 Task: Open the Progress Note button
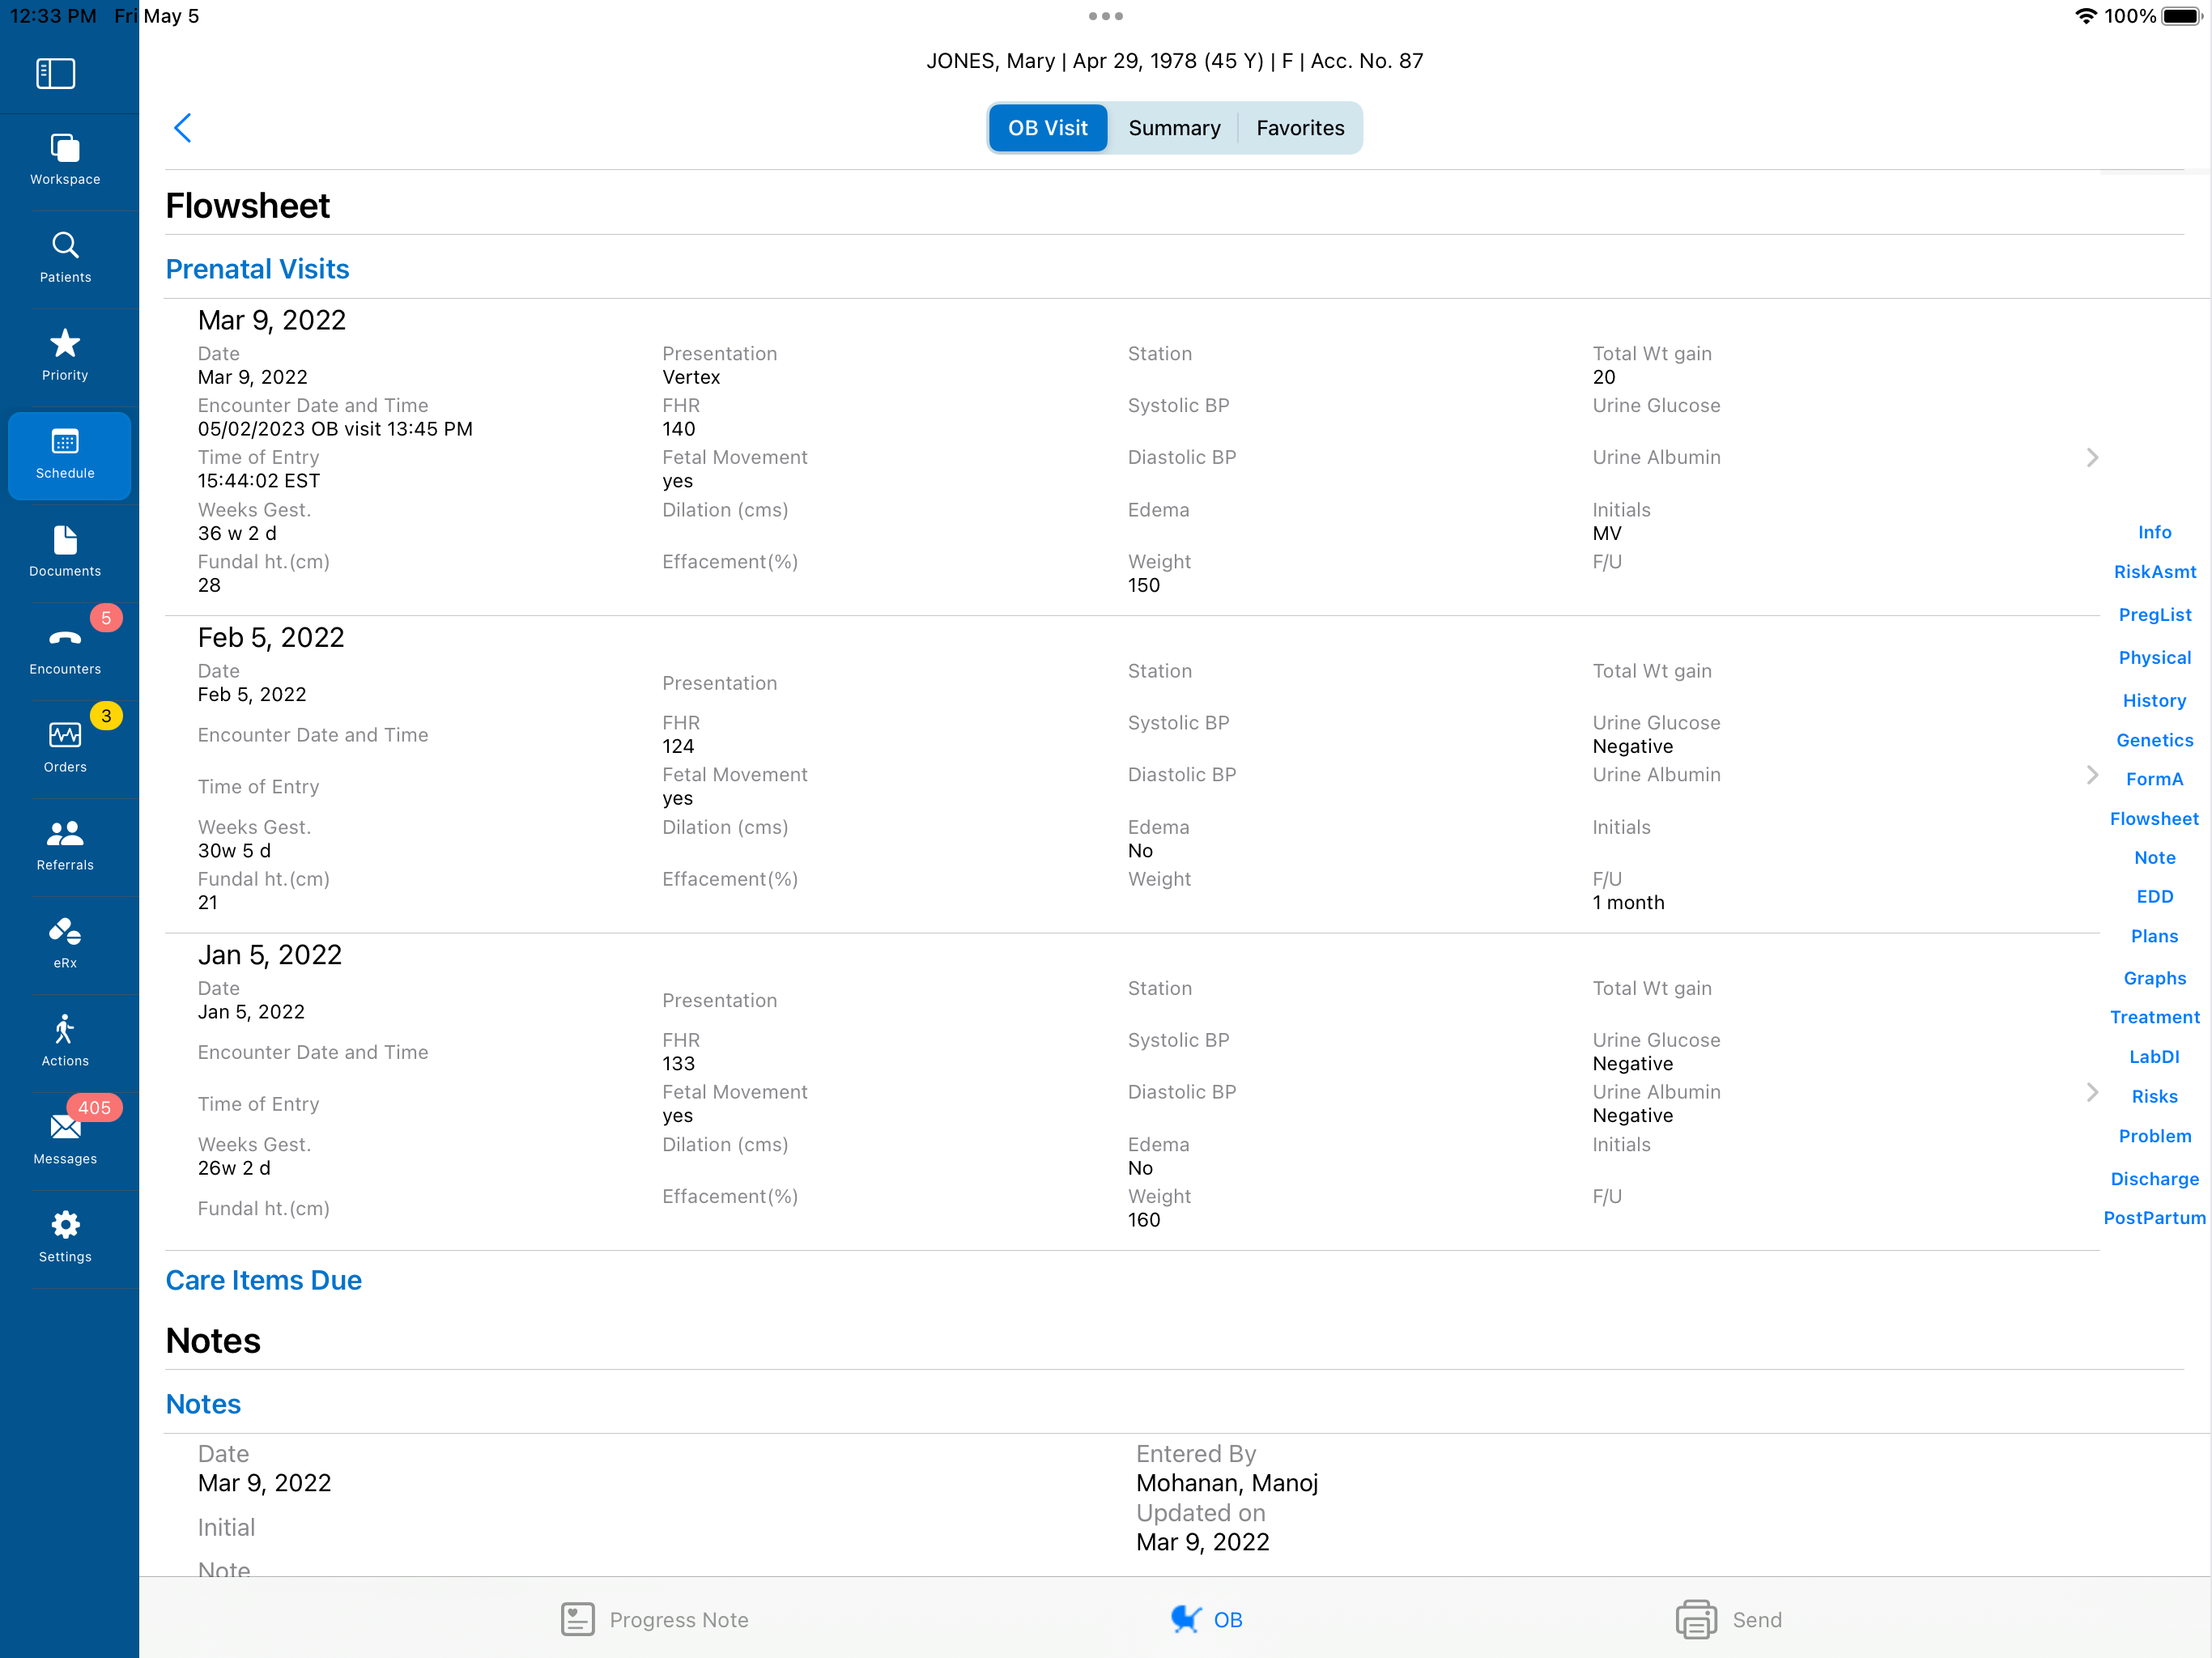tap(655, 1619)
